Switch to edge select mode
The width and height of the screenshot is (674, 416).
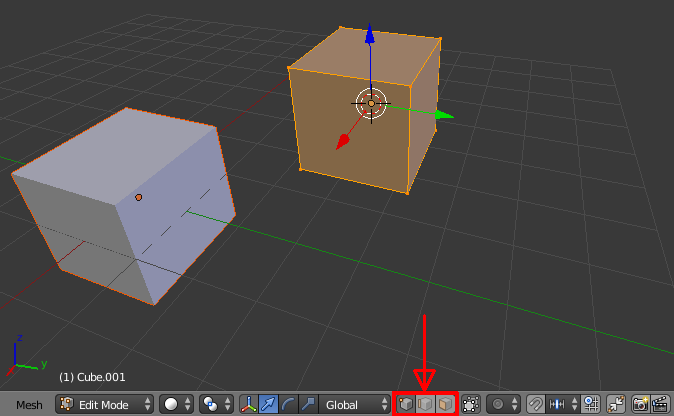point(425,404)
